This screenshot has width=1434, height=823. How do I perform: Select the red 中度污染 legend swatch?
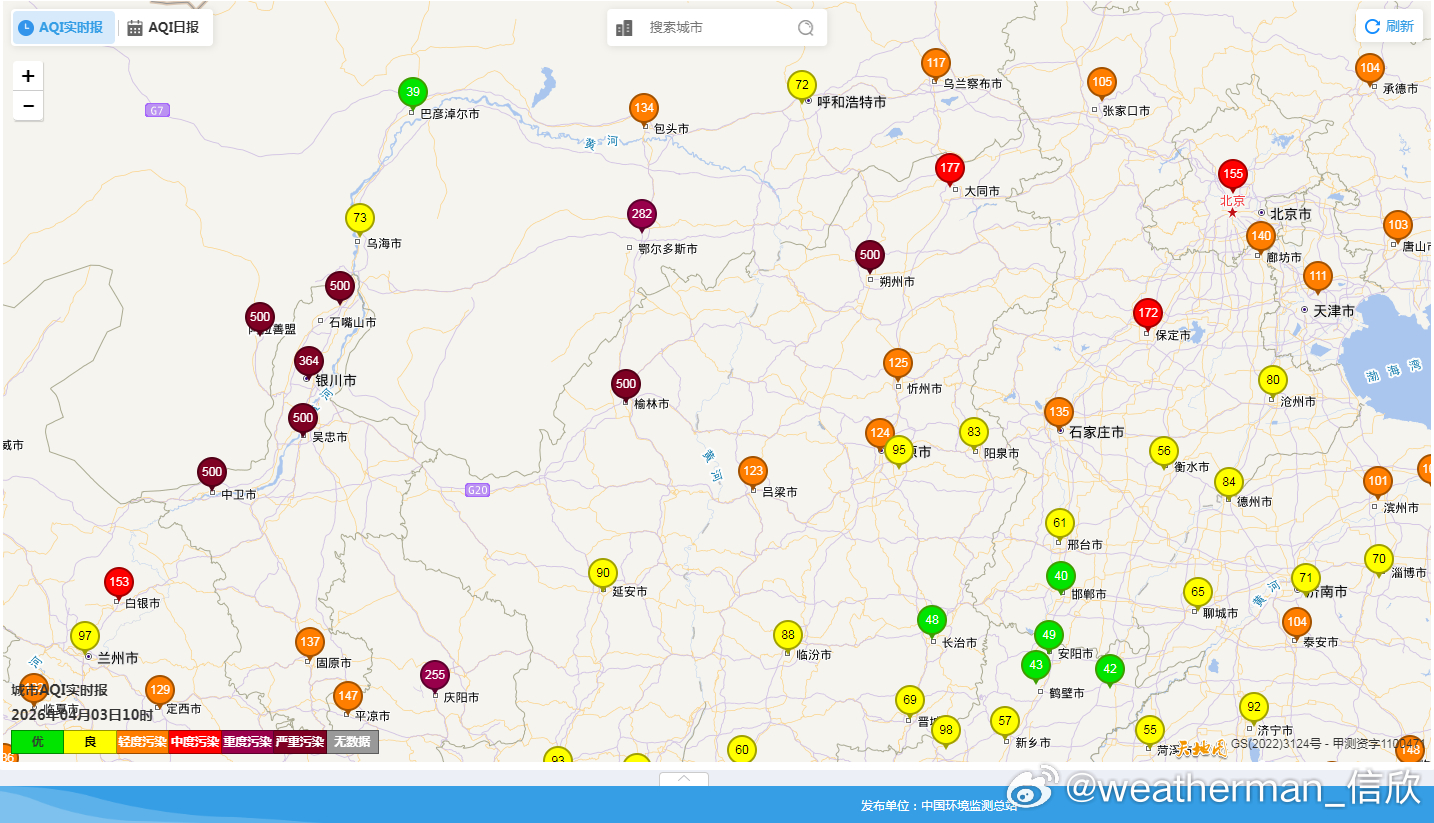click(x=195, y=742)
